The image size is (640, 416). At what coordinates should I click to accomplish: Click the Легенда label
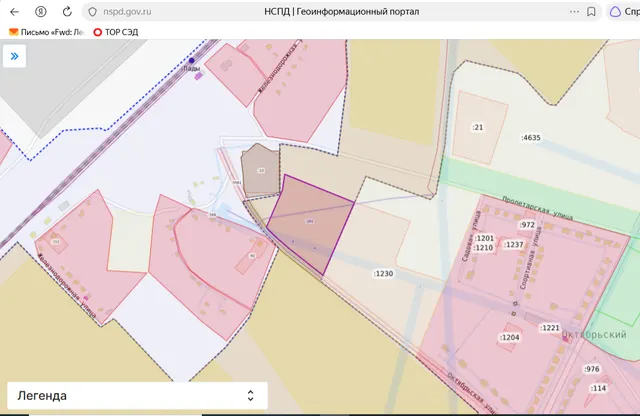point(42,396)
